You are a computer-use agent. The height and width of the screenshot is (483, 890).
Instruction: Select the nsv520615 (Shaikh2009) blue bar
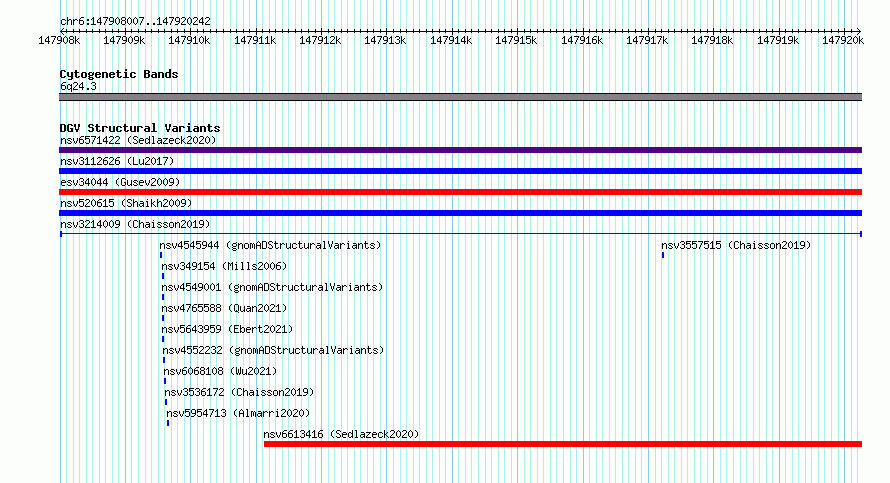point(460,213)
